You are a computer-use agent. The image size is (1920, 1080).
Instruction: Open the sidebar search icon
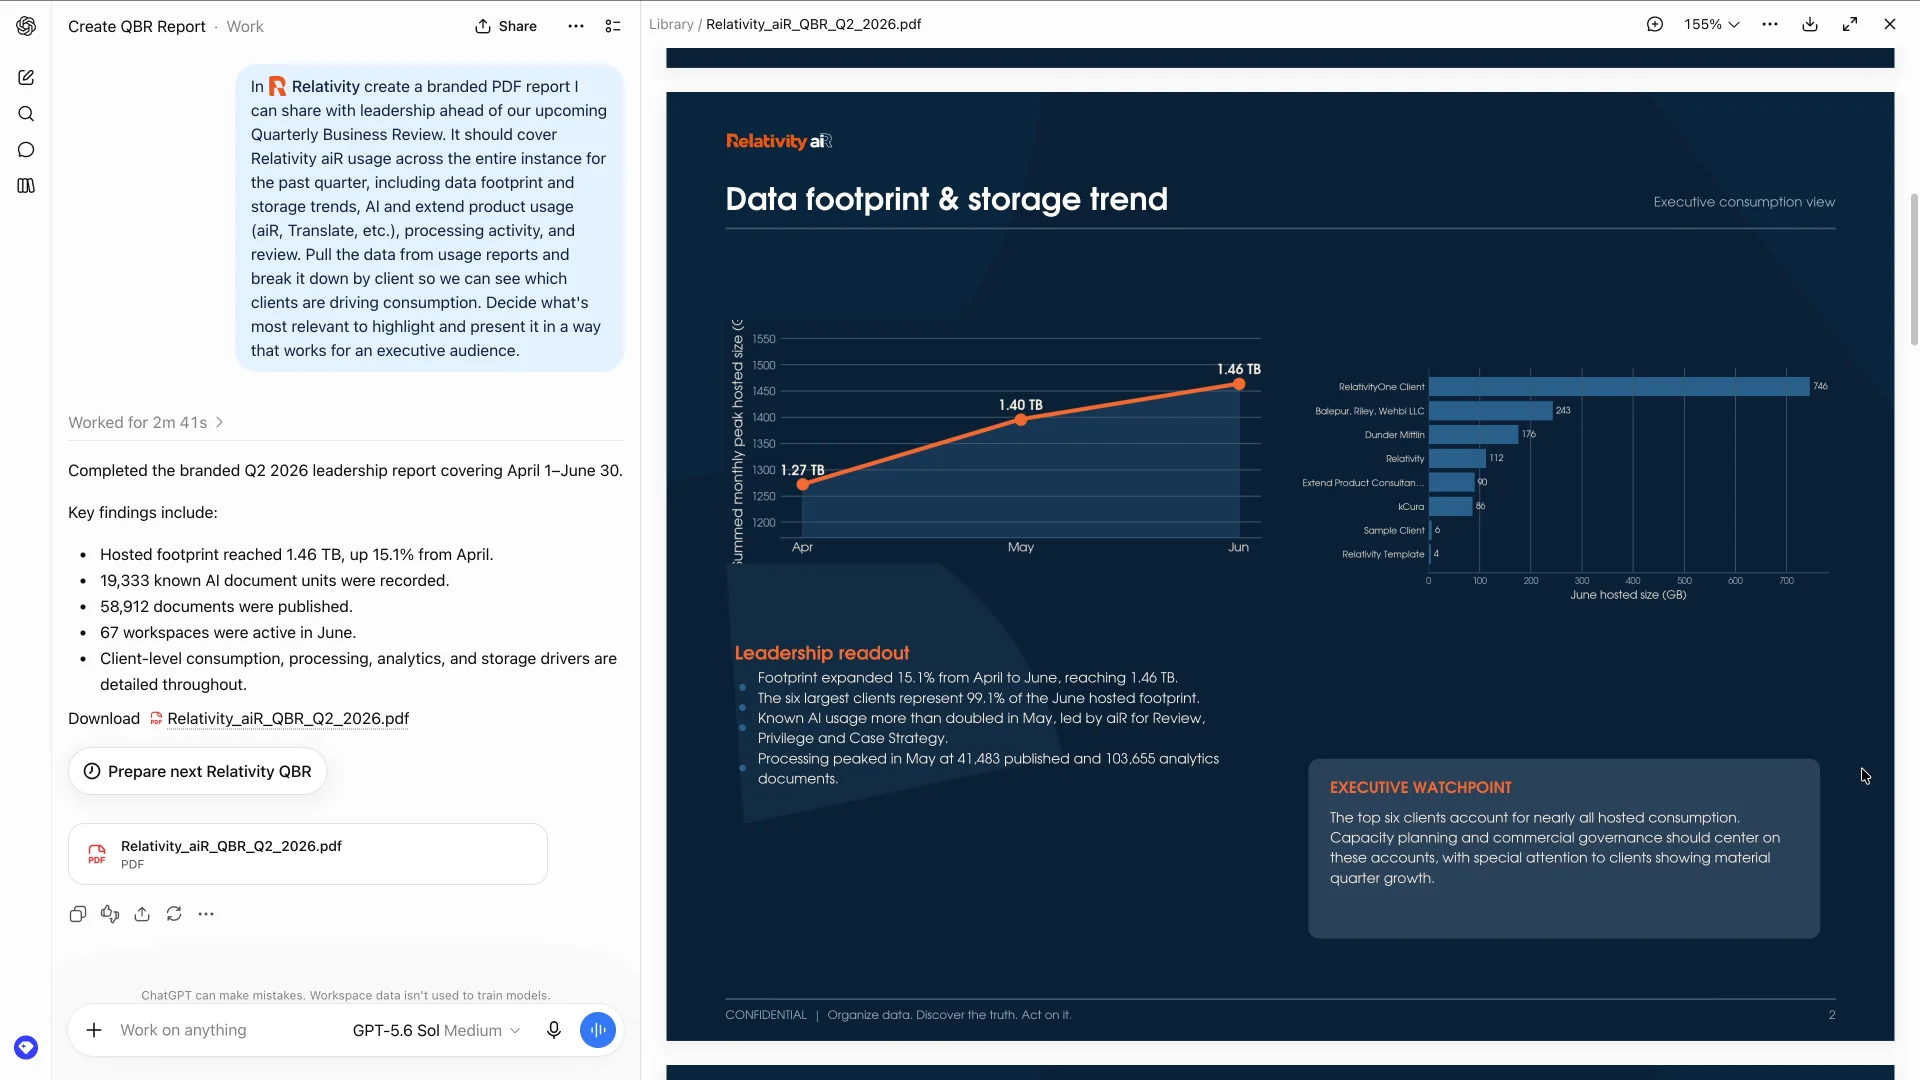(26, 114)
